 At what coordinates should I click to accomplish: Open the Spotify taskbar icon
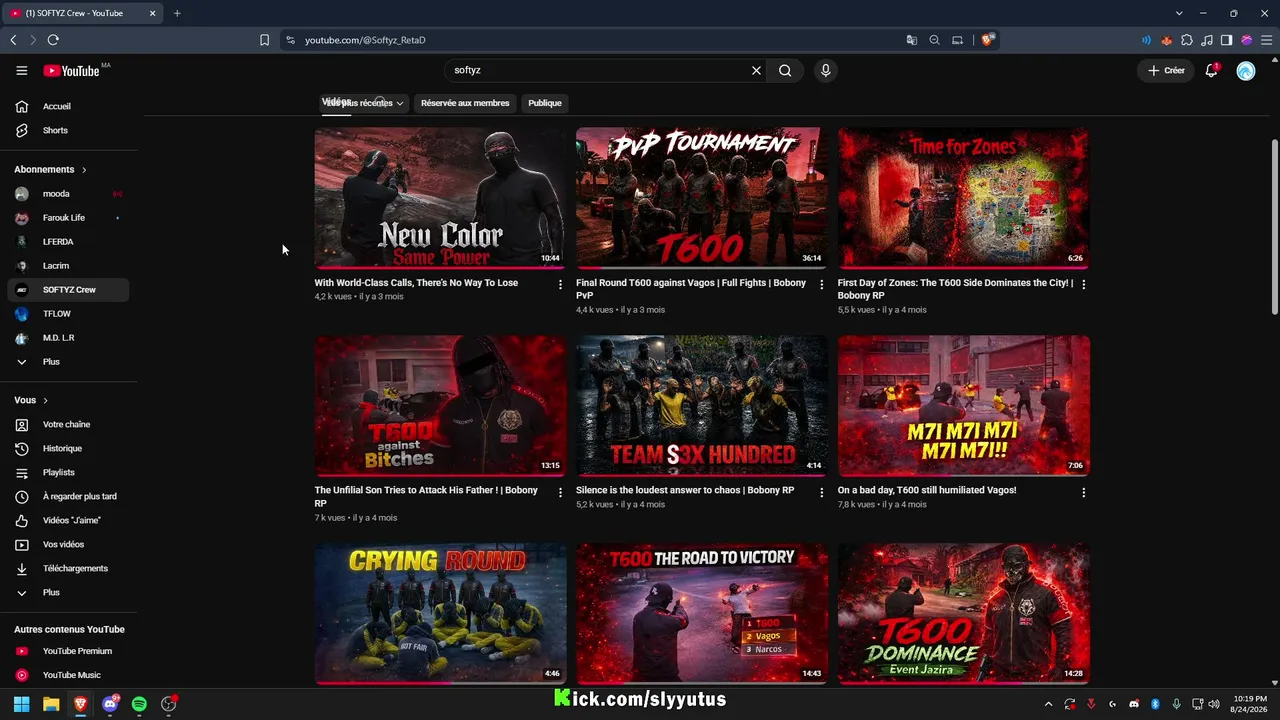(x=139, y=704)
